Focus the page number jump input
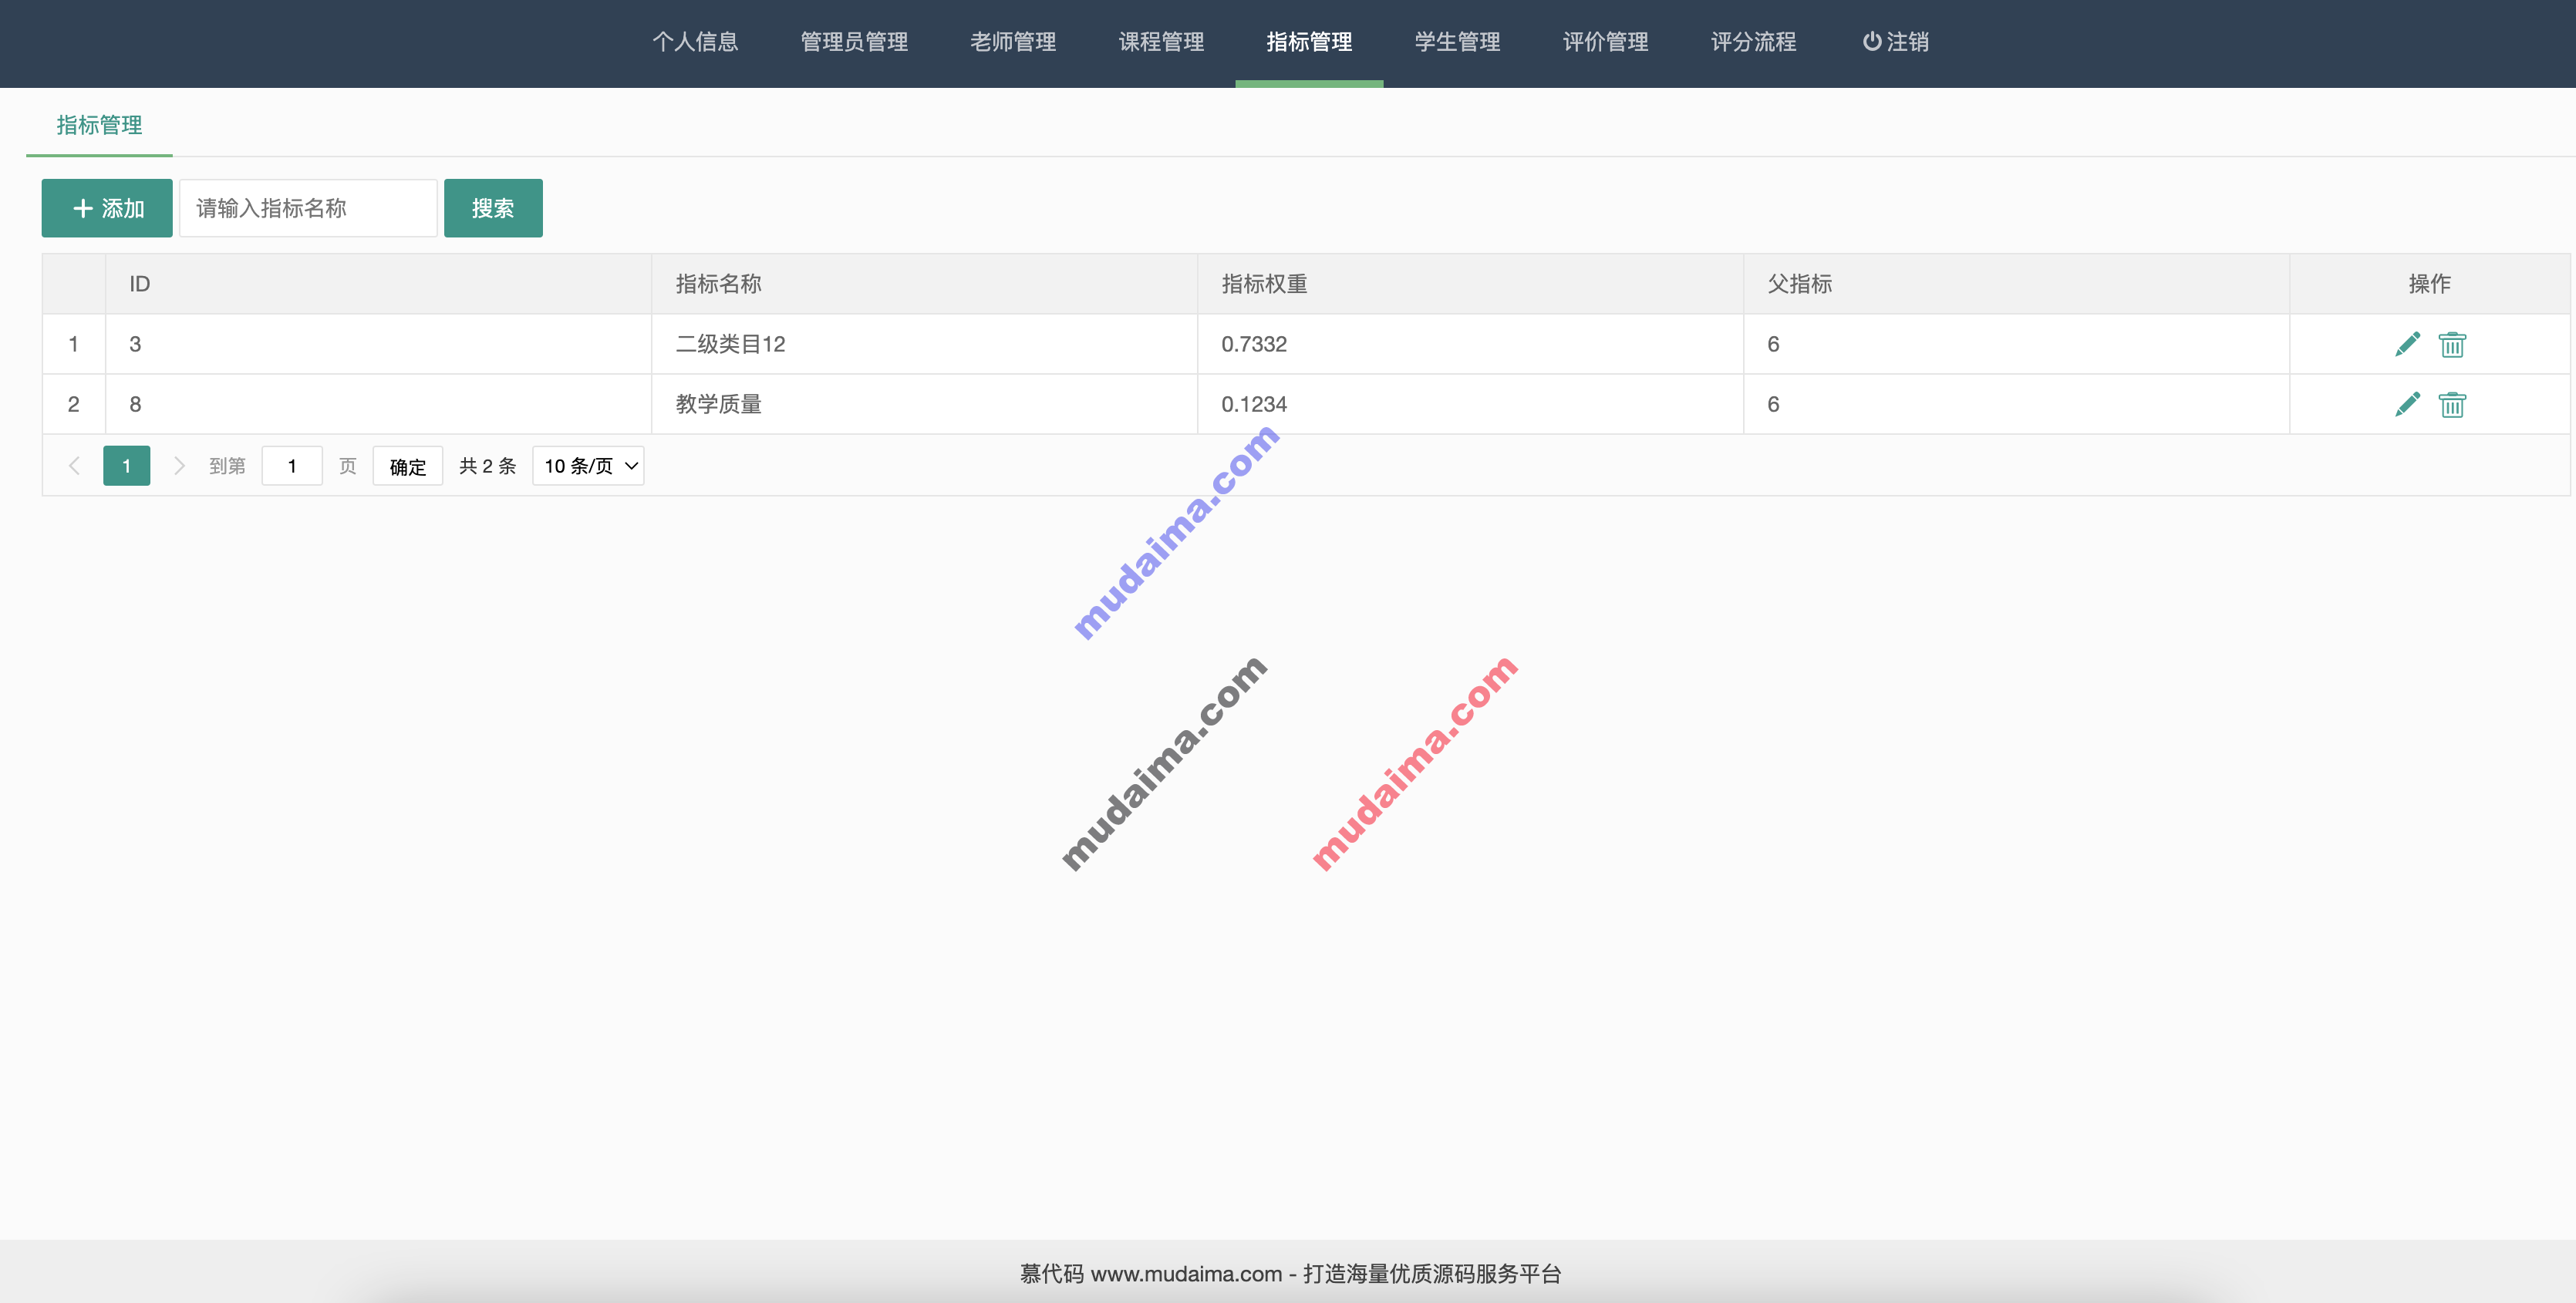This screenshot has width=2576, height=1303. pos(292,466)
